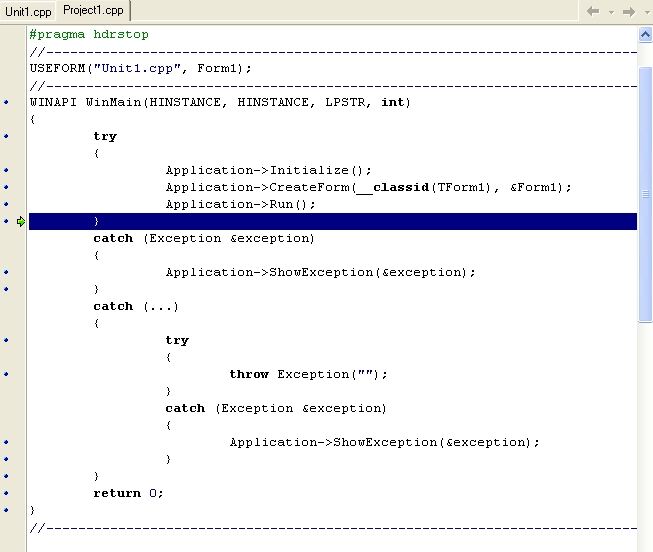Click the forward navigation arrow
This screenshot has width=653, height=552.
pyautogui.click(x=629, y=11)
